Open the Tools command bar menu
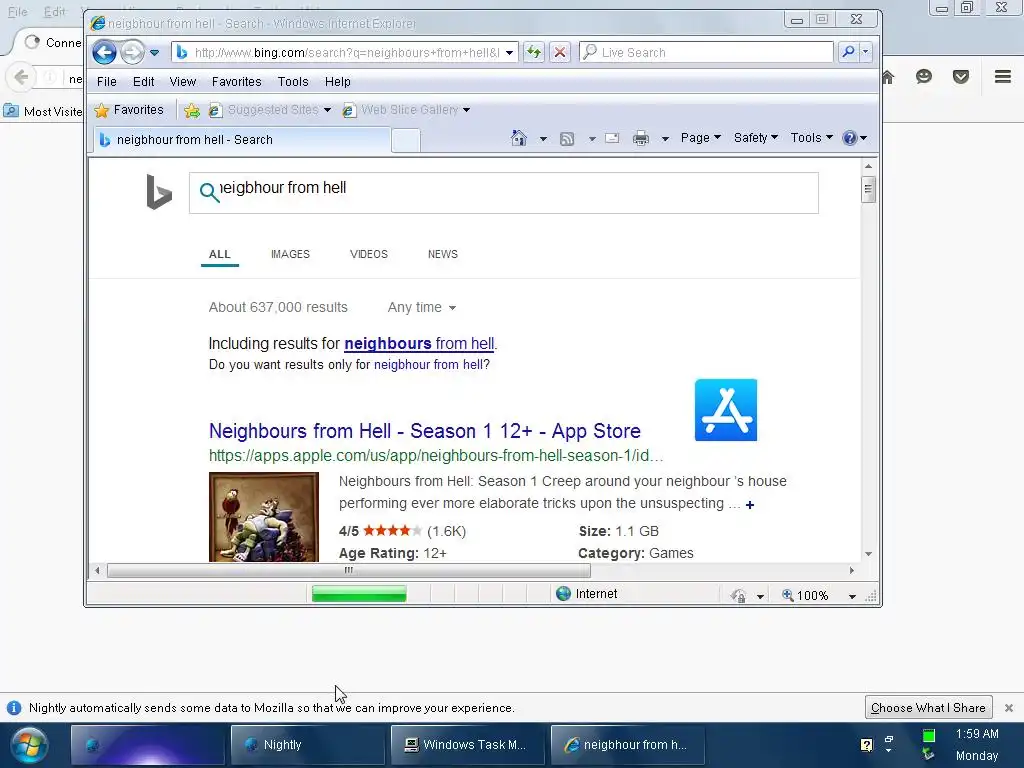Screen dimensions: 1024x768 click(812, 138)
